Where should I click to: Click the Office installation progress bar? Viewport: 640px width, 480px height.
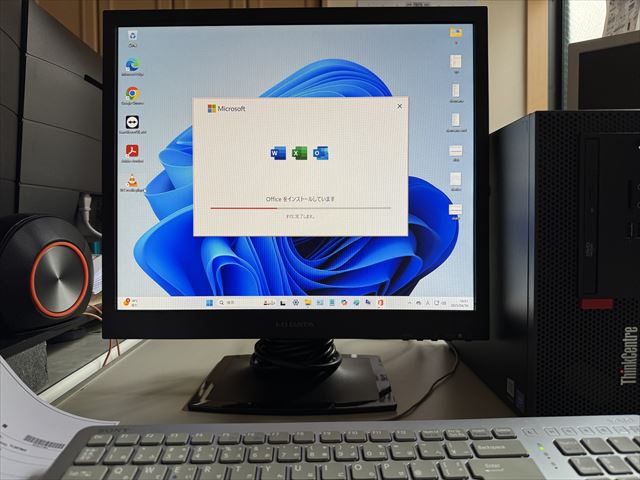300,208
